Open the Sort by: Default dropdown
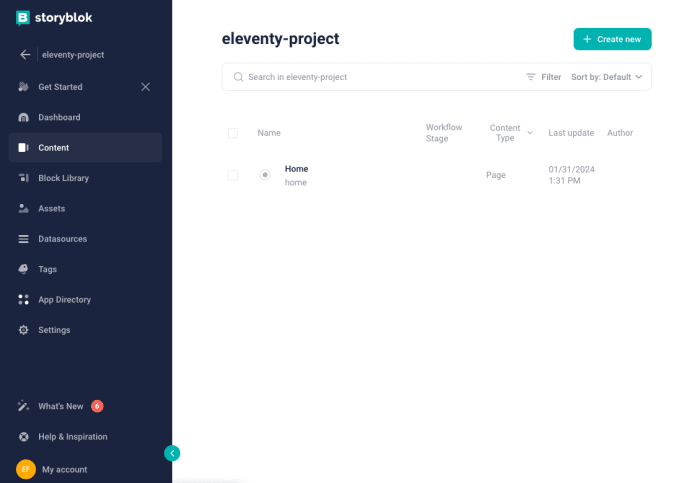Viewport: 700px width, 483px height. pos(606,77)
